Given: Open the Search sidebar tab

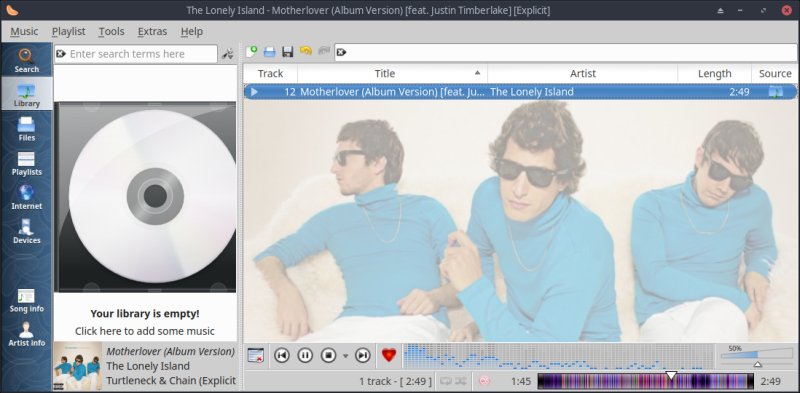Looking at the screenshot, I should pos(27,60).
